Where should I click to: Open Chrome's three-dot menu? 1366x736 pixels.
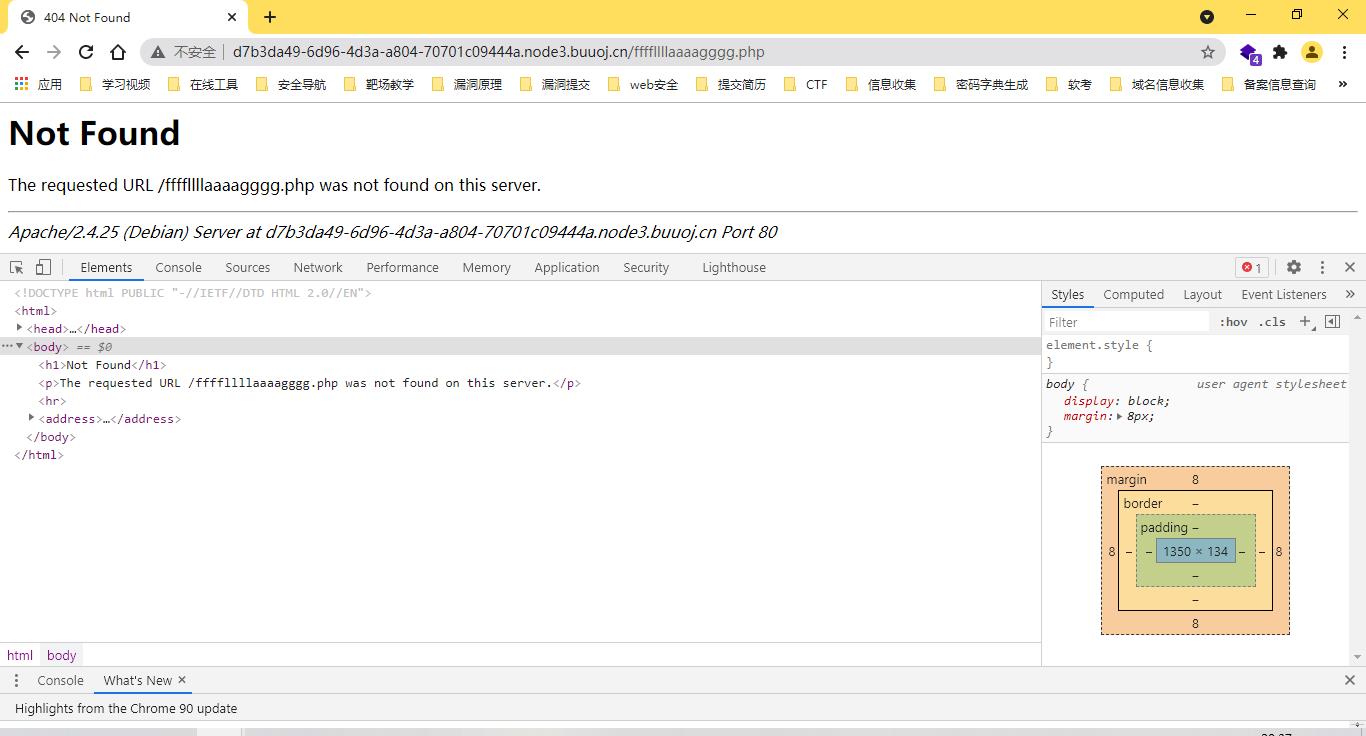[1343, 52]
